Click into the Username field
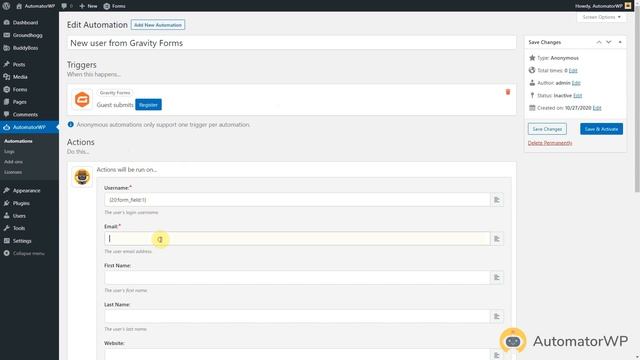Screen dimensions: 640x360 [297, 200]
